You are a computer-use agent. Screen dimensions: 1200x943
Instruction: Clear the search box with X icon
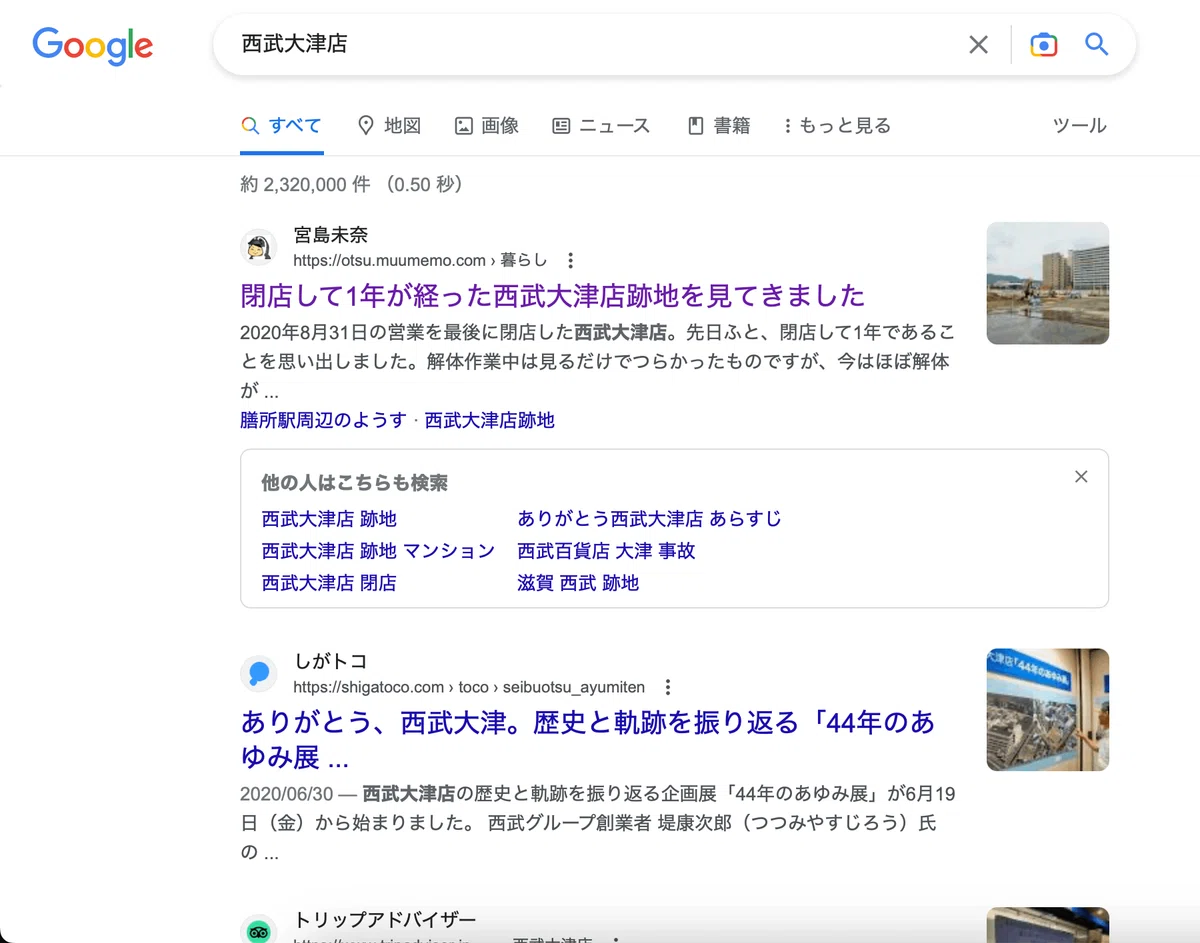tap(979, 44)
